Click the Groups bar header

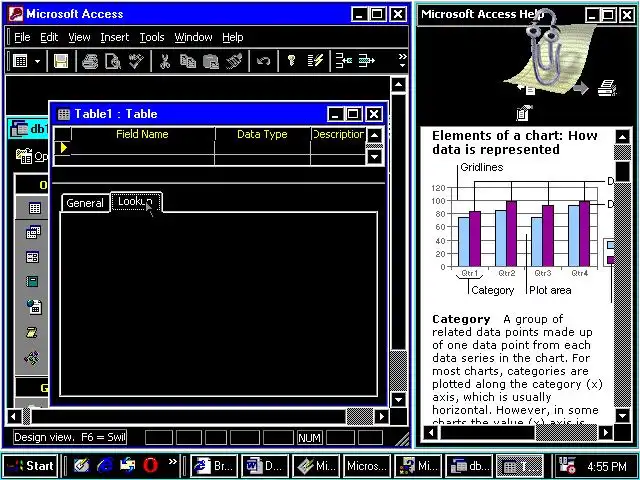[32, 387]
